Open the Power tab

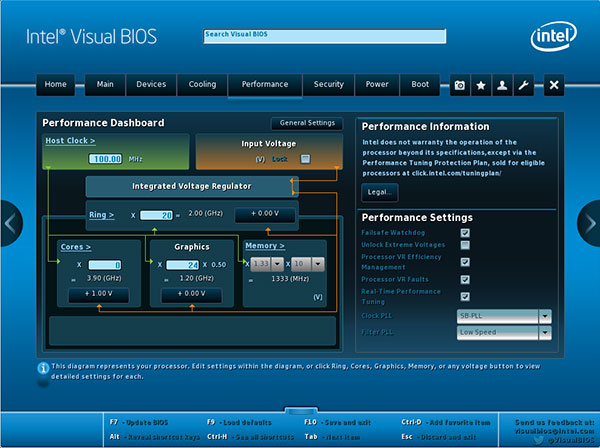click(377, 85)
